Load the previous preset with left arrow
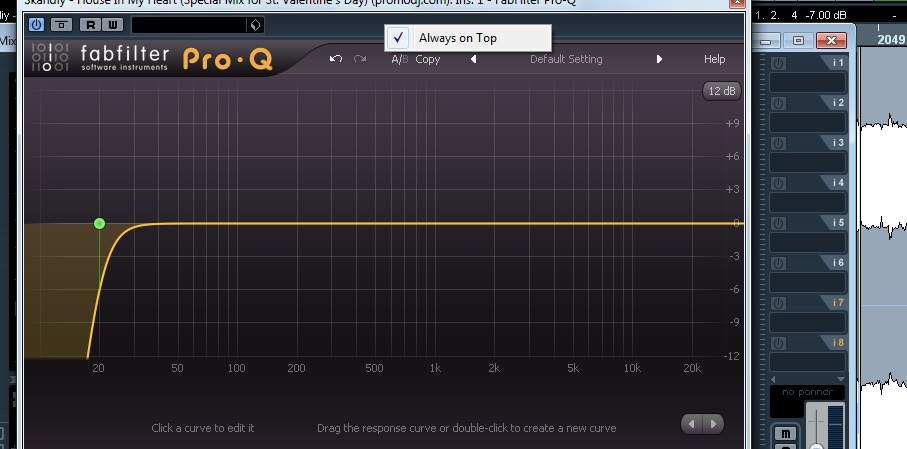 (473, 59)
